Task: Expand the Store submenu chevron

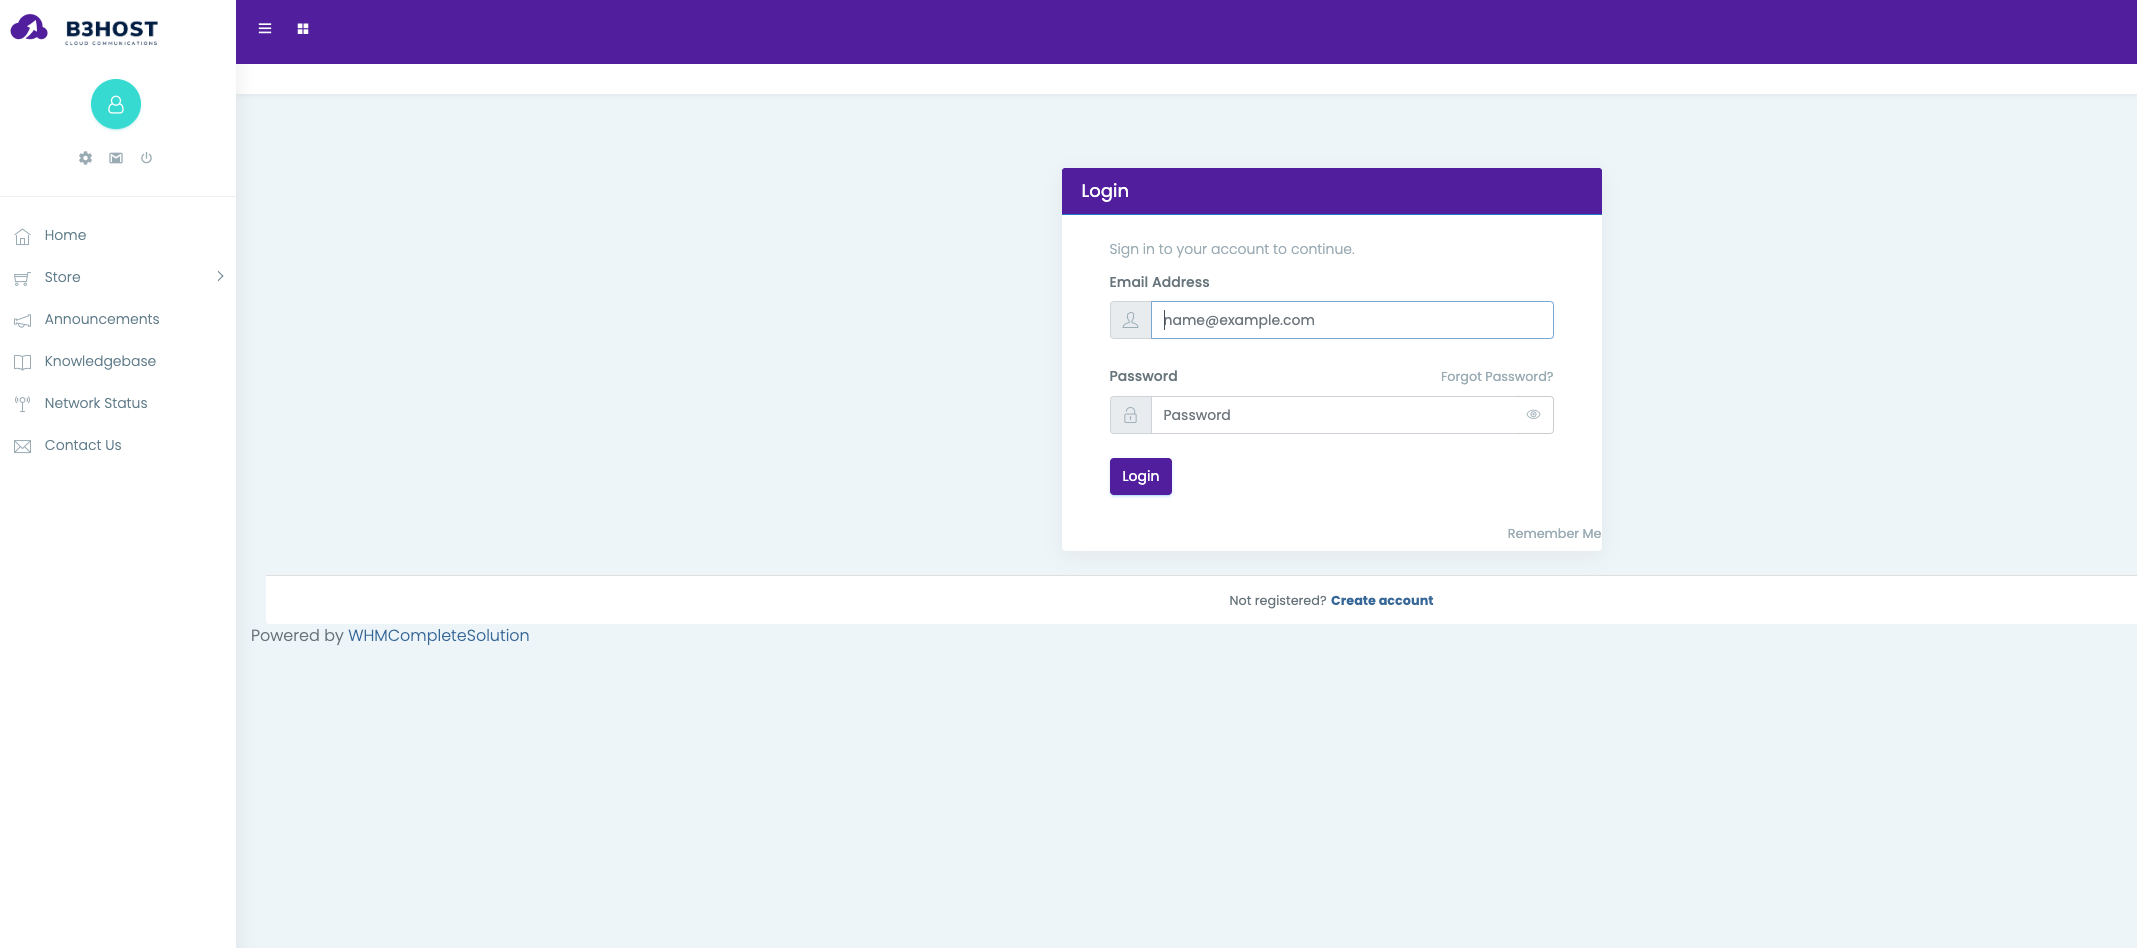Action: coord(220,277)
